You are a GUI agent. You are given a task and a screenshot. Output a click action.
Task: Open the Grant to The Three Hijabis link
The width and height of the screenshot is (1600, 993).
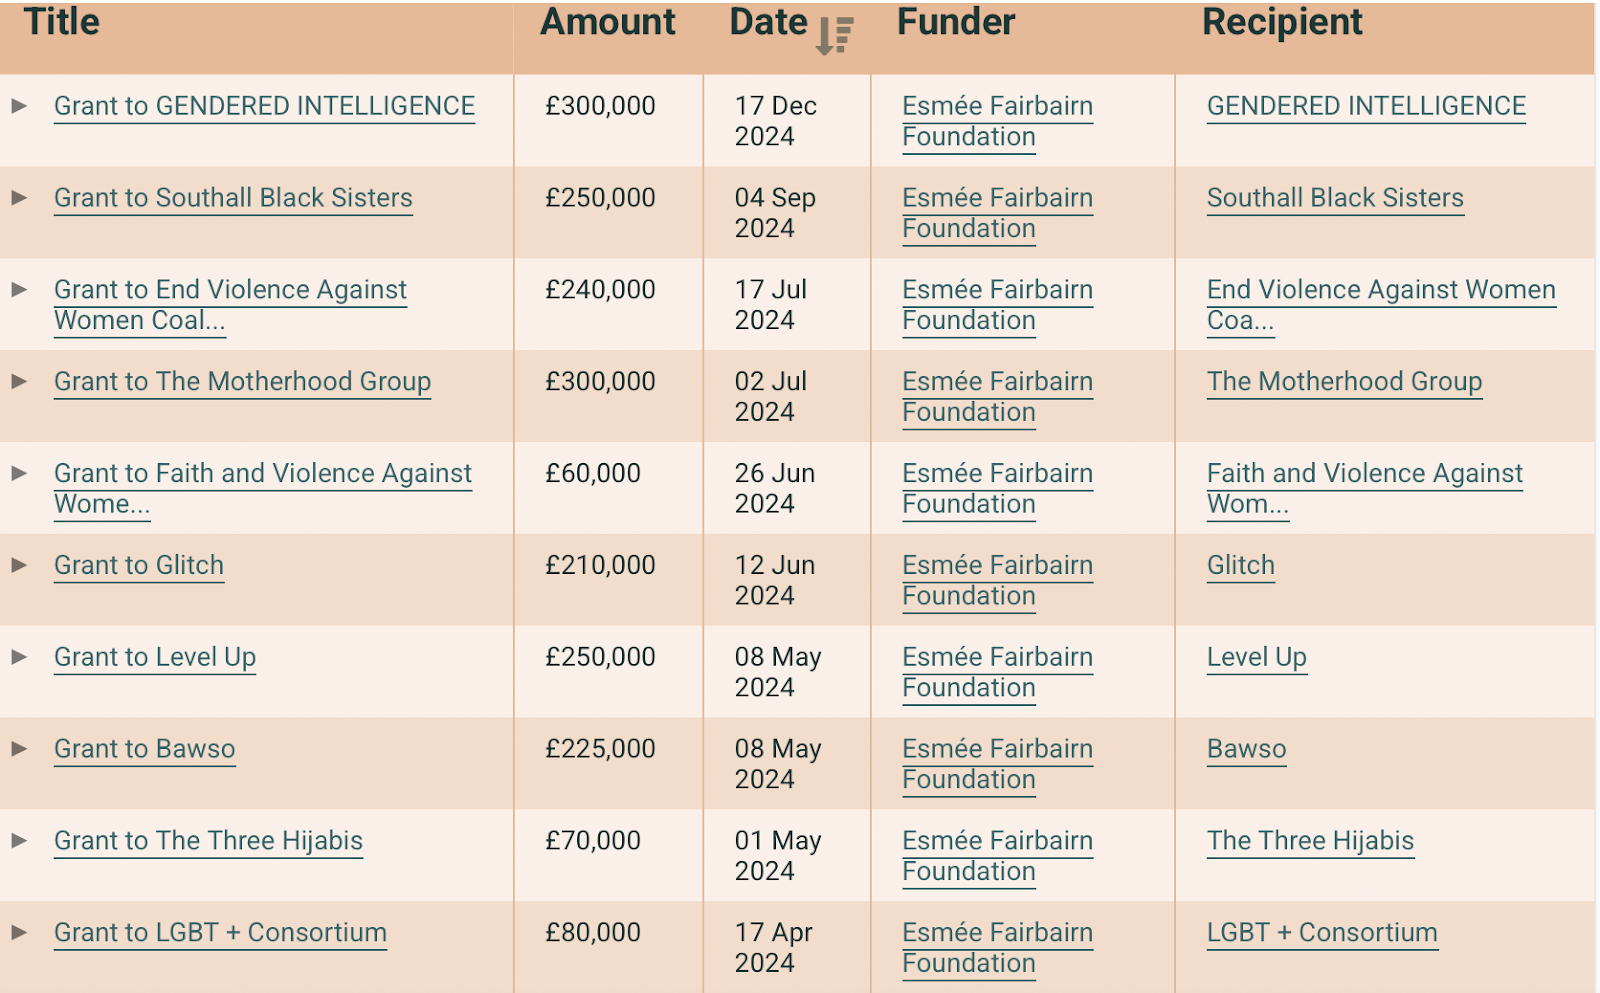click(x=208, y=841)
